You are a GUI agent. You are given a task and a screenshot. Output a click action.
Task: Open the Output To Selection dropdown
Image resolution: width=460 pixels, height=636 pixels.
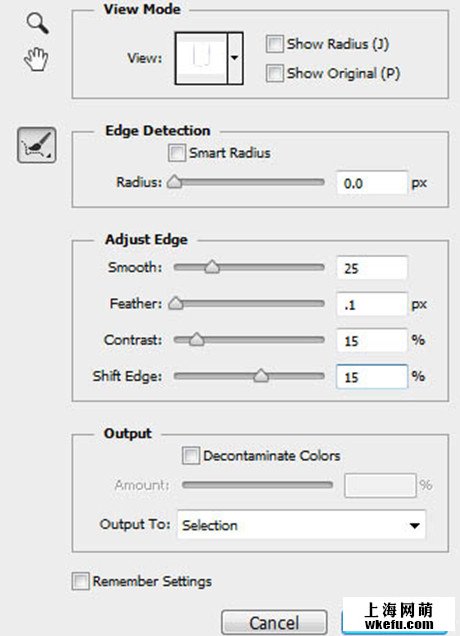[301, 525]
